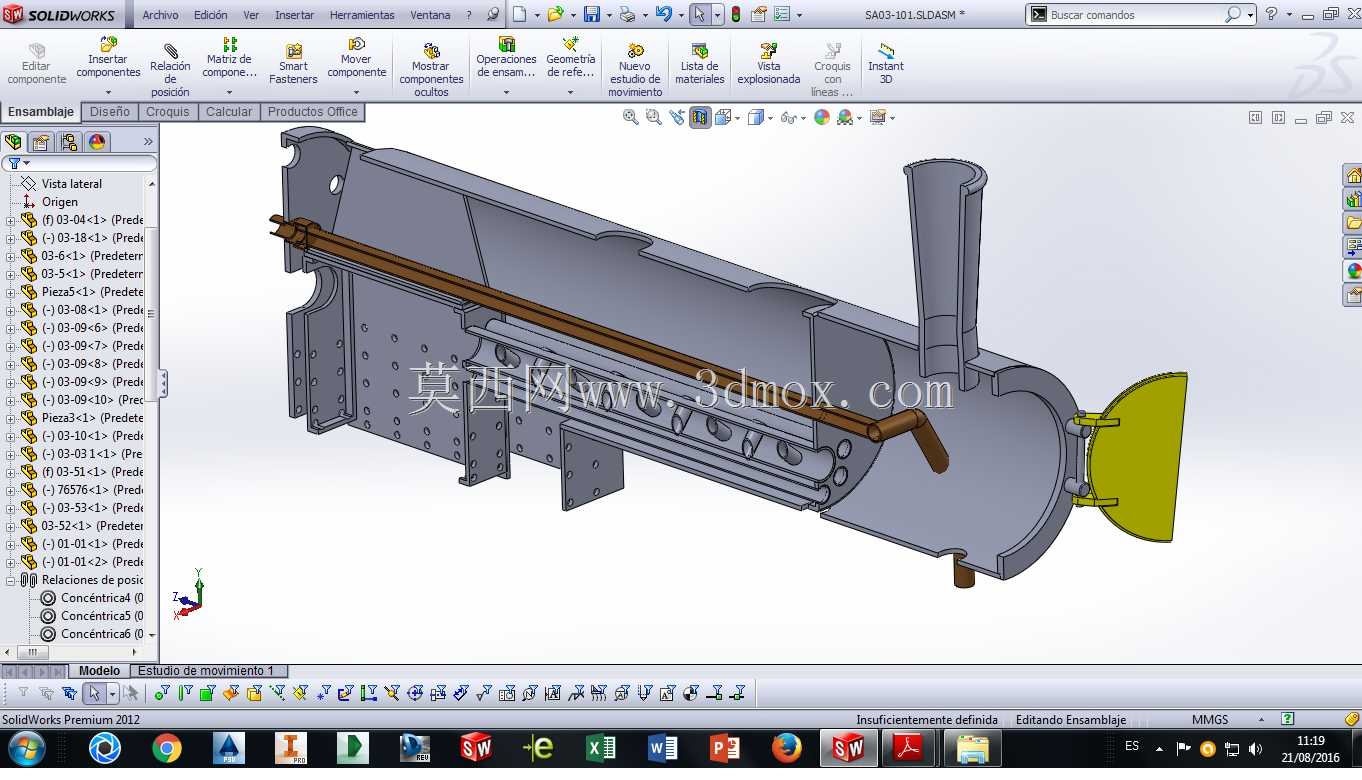
Task: Open the ConfigurationManager tab icon
Action: (69, 142)
